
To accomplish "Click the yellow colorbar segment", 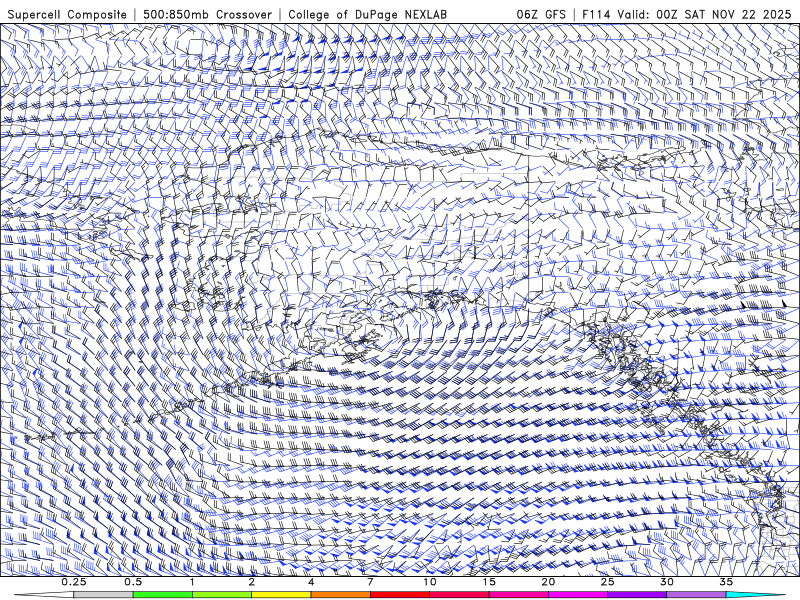I will (x=281, y=595).
